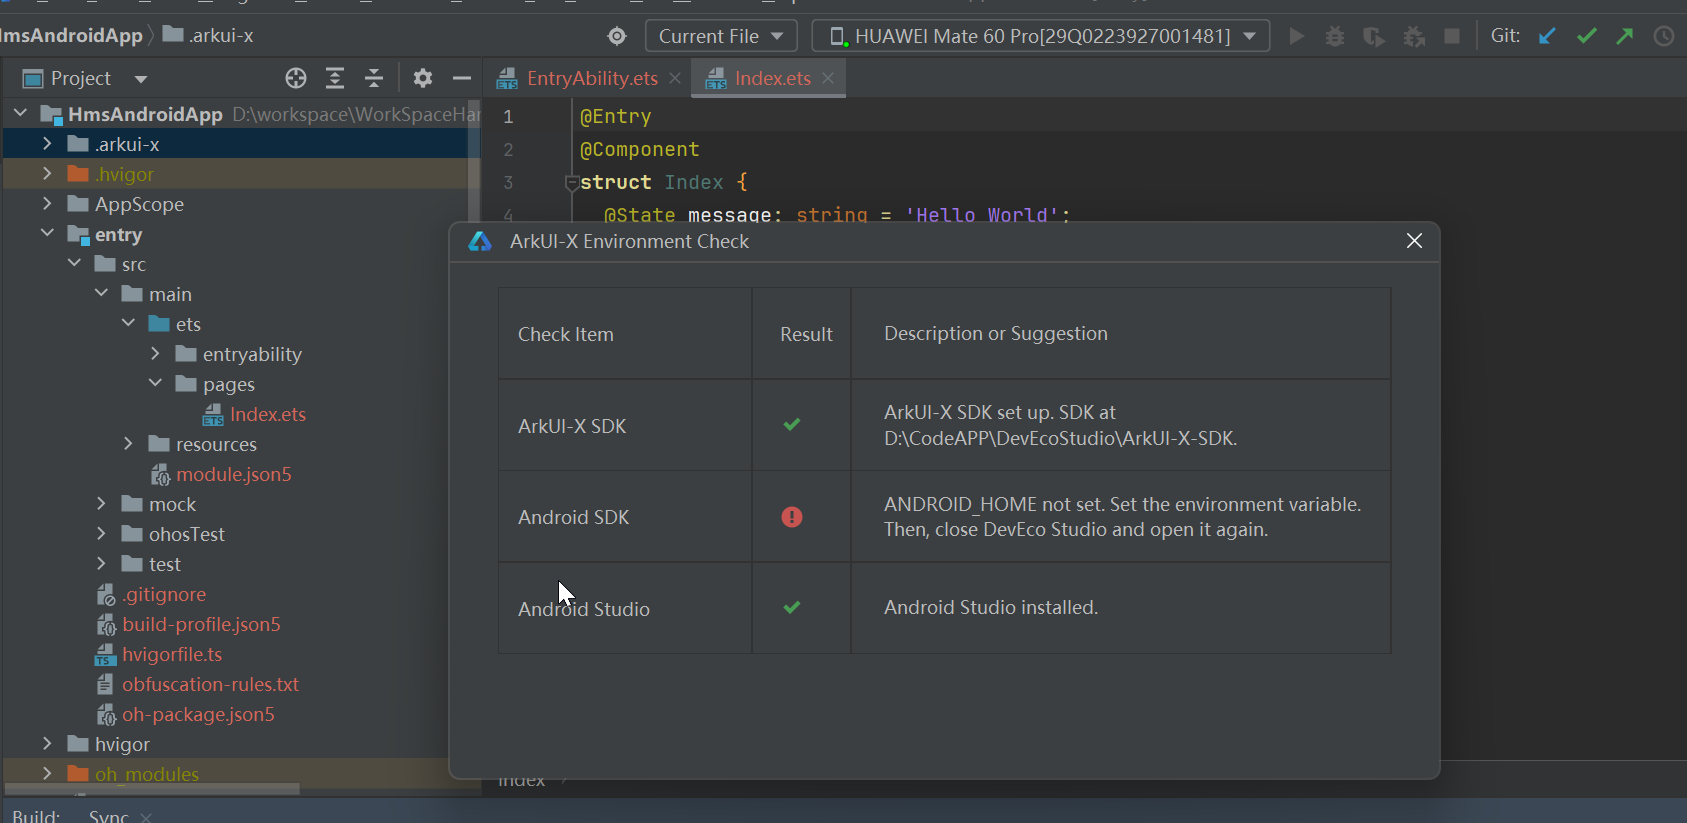The width and height of the screenshot is (1687, 823).
Task: Collapse the entry module folder
Action: (x=47, y=234)
